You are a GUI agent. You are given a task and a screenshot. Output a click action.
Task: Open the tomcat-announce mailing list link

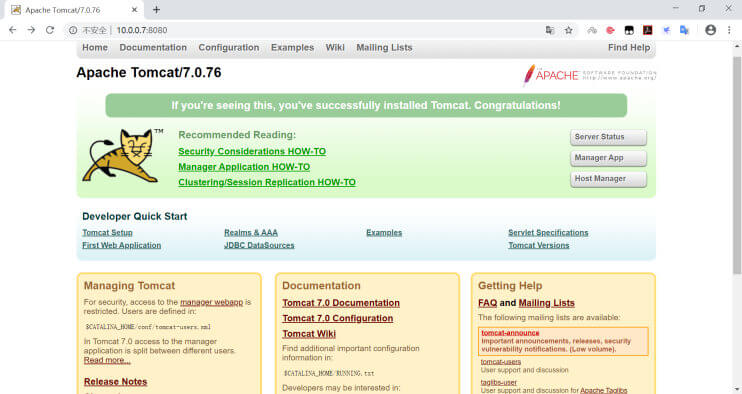[510, 333]
